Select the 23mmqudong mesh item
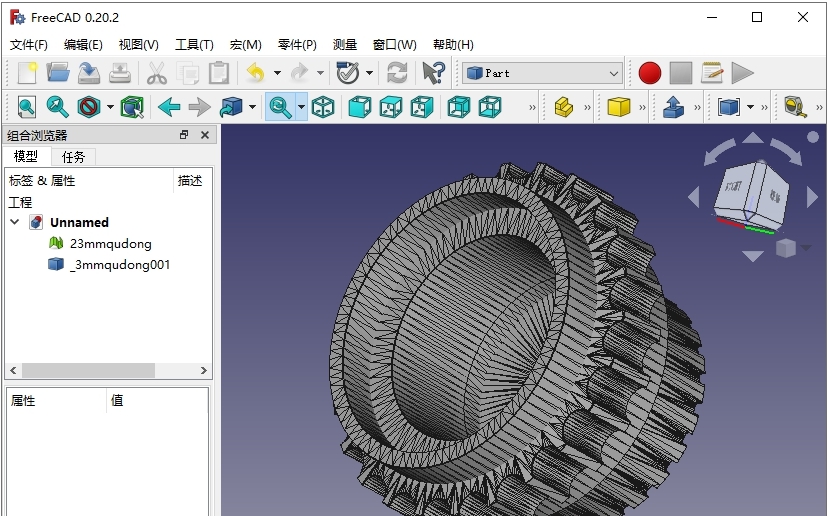 (110, 243)
